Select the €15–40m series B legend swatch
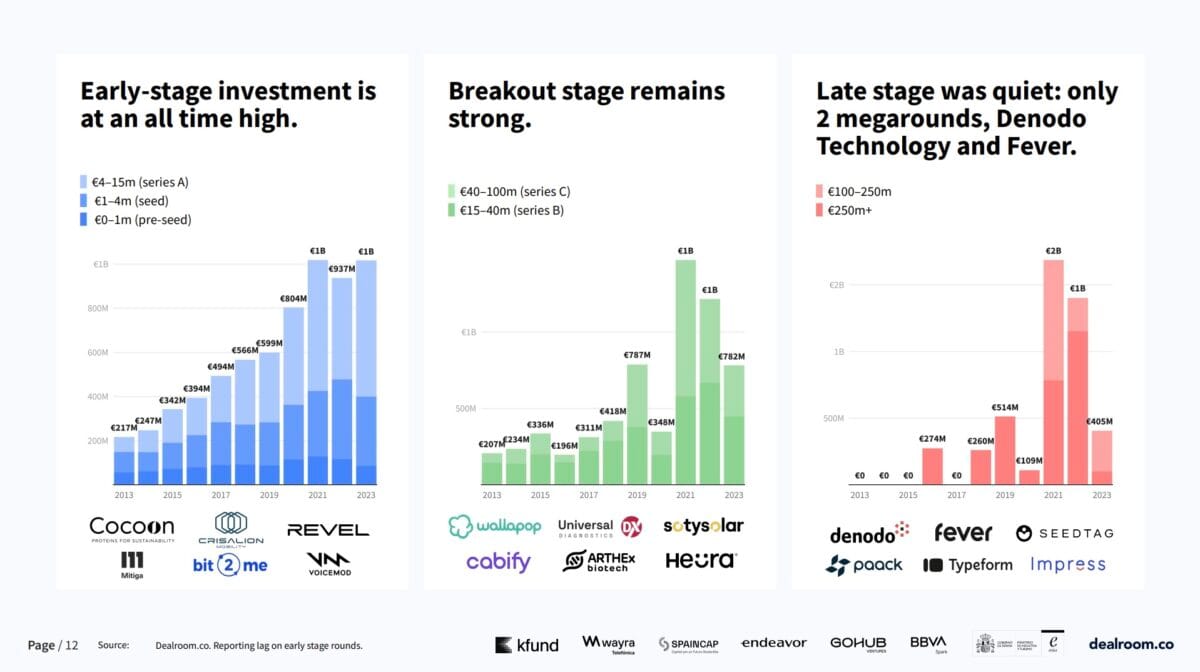Screen dimensions: 1200x672 point(453,210)
